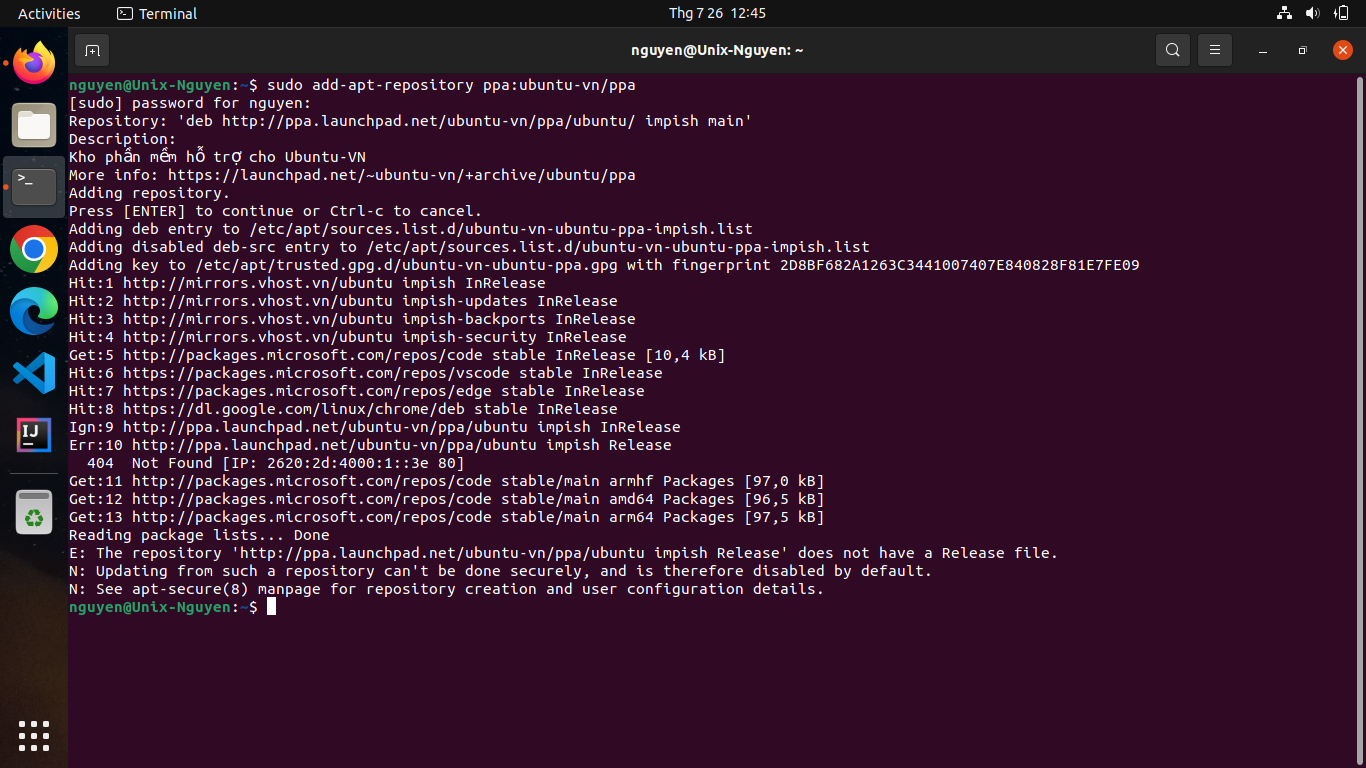Click the network status icon
This screenshot has width=1366, height=768.
pyautogui.click(x=1285, y=13)
